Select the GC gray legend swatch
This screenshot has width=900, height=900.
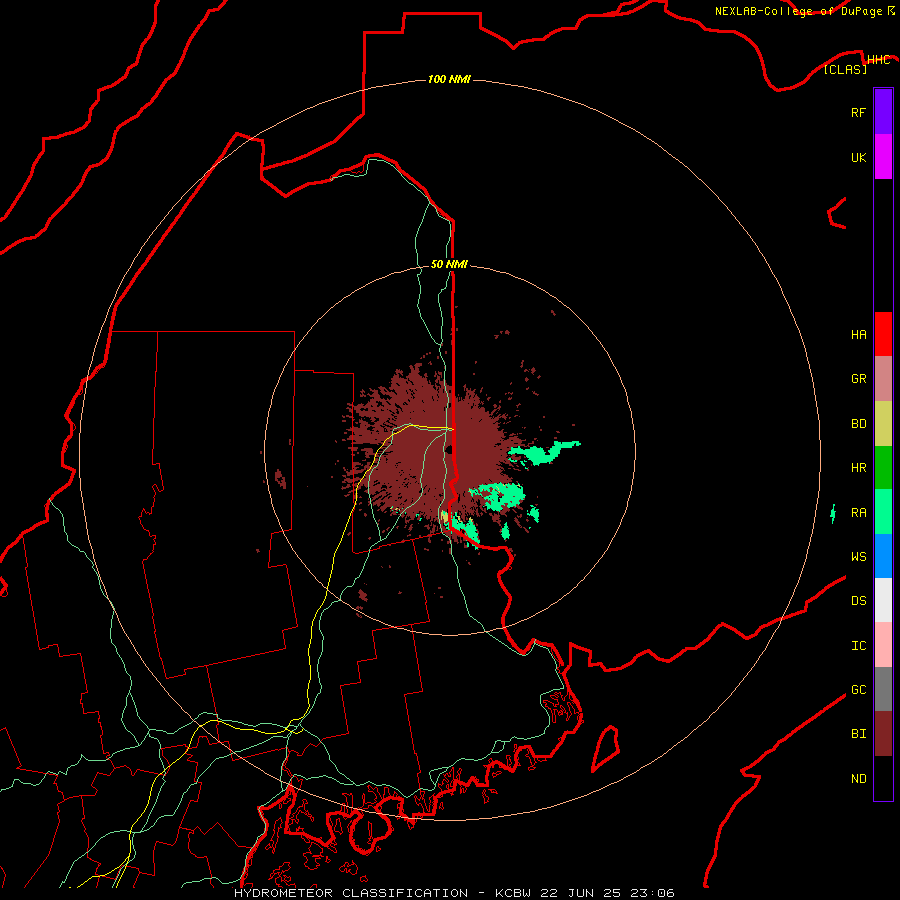pyautogui.click(x=883, y=689)
